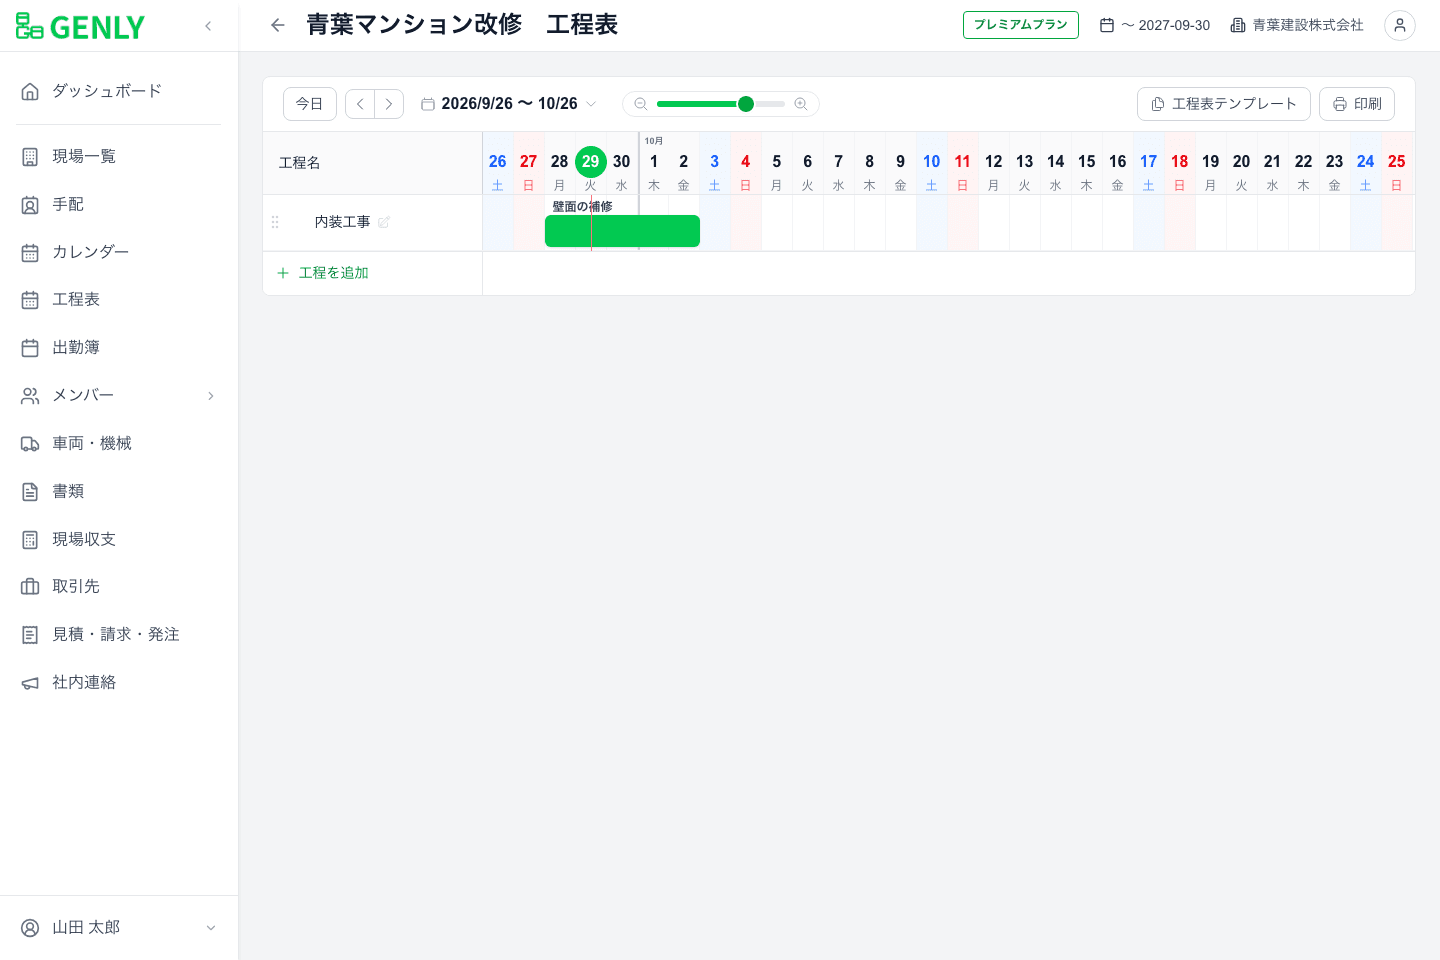Click the 内装工事 process name
Screen dimensions: 1440x960
coord(343,222)
